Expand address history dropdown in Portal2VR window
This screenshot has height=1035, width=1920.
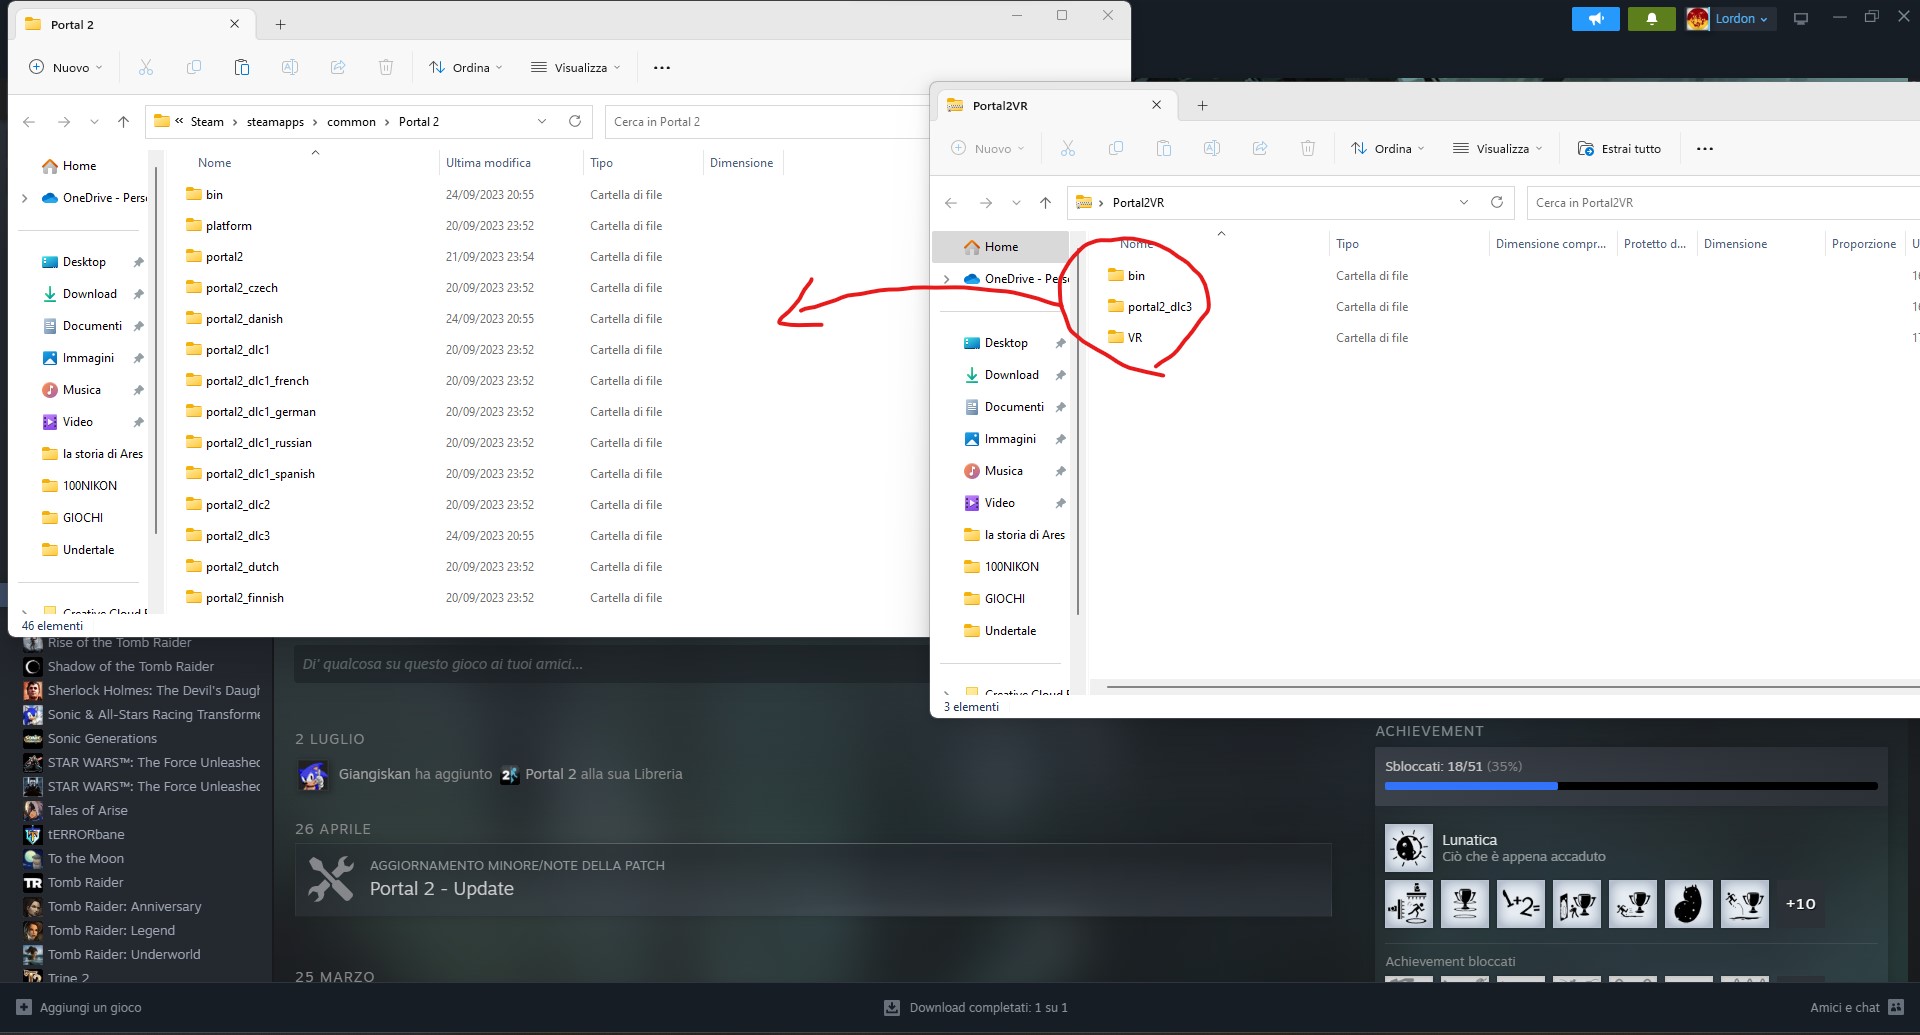click(x=1464, y=202)
